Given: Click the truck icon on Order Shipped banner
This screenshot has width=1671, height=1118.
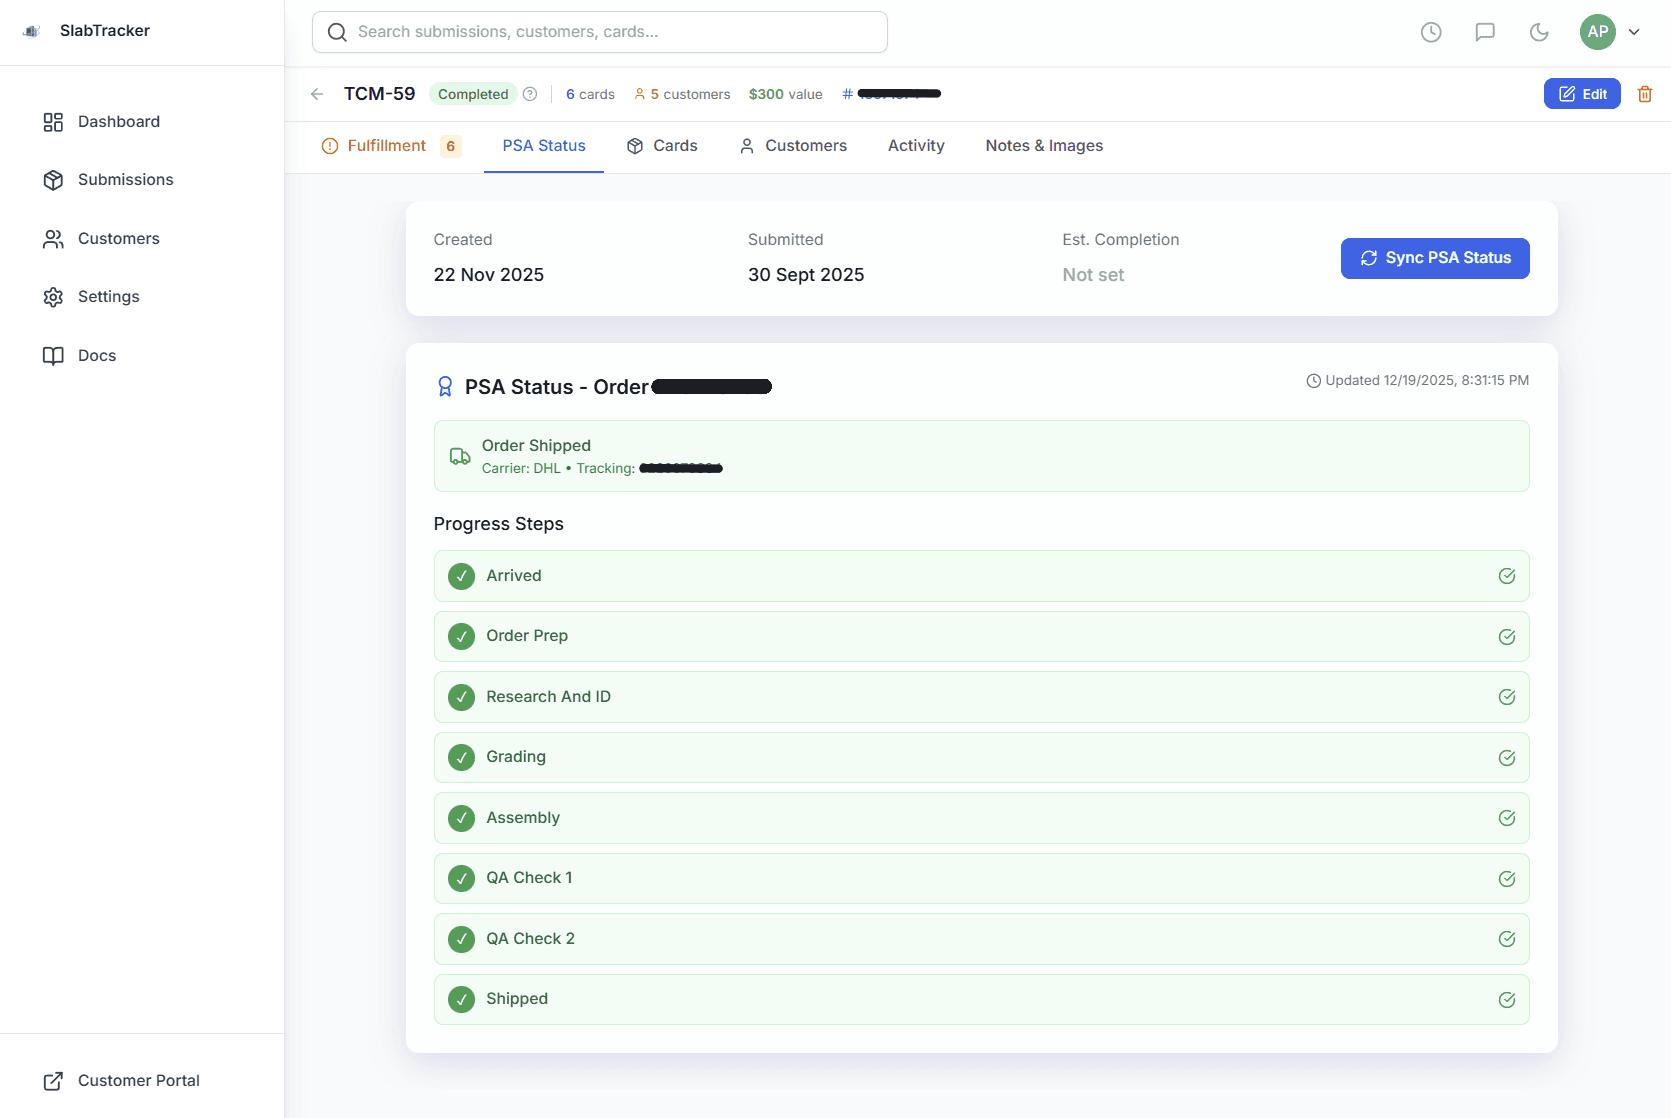Looking at the screenshot, I should point(460,456).
